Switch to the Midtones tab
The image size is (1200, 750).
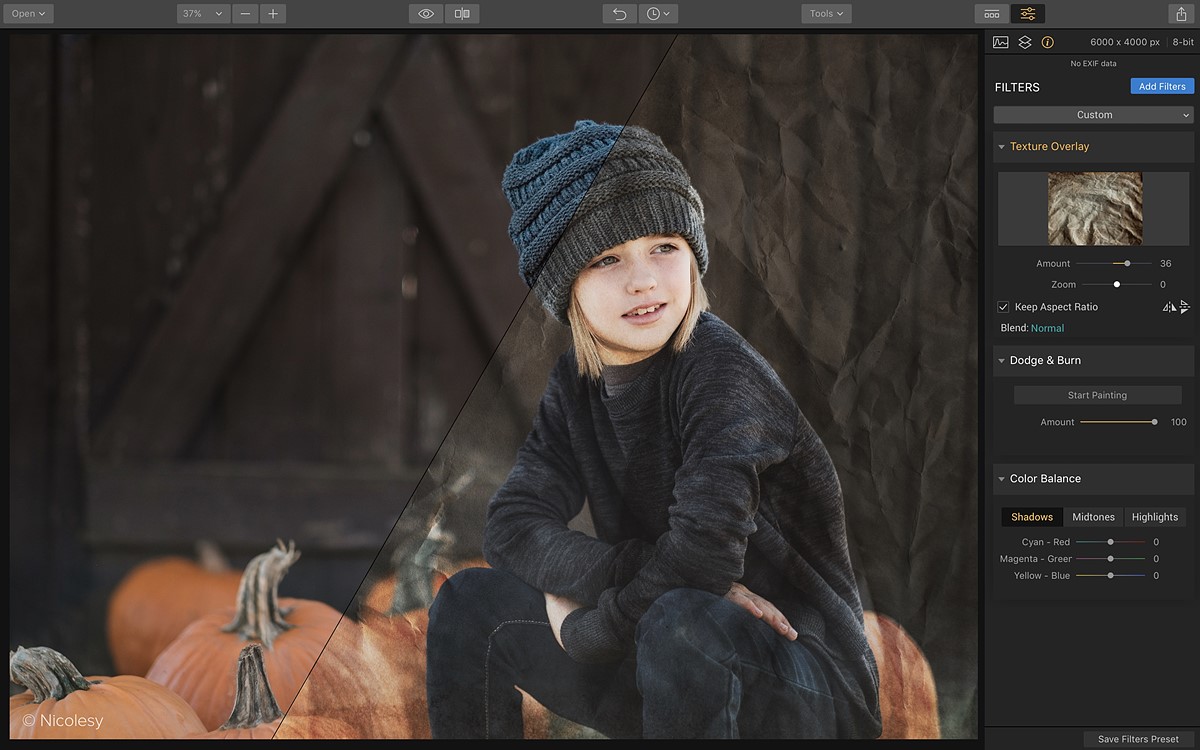(x=1093, y=517)
